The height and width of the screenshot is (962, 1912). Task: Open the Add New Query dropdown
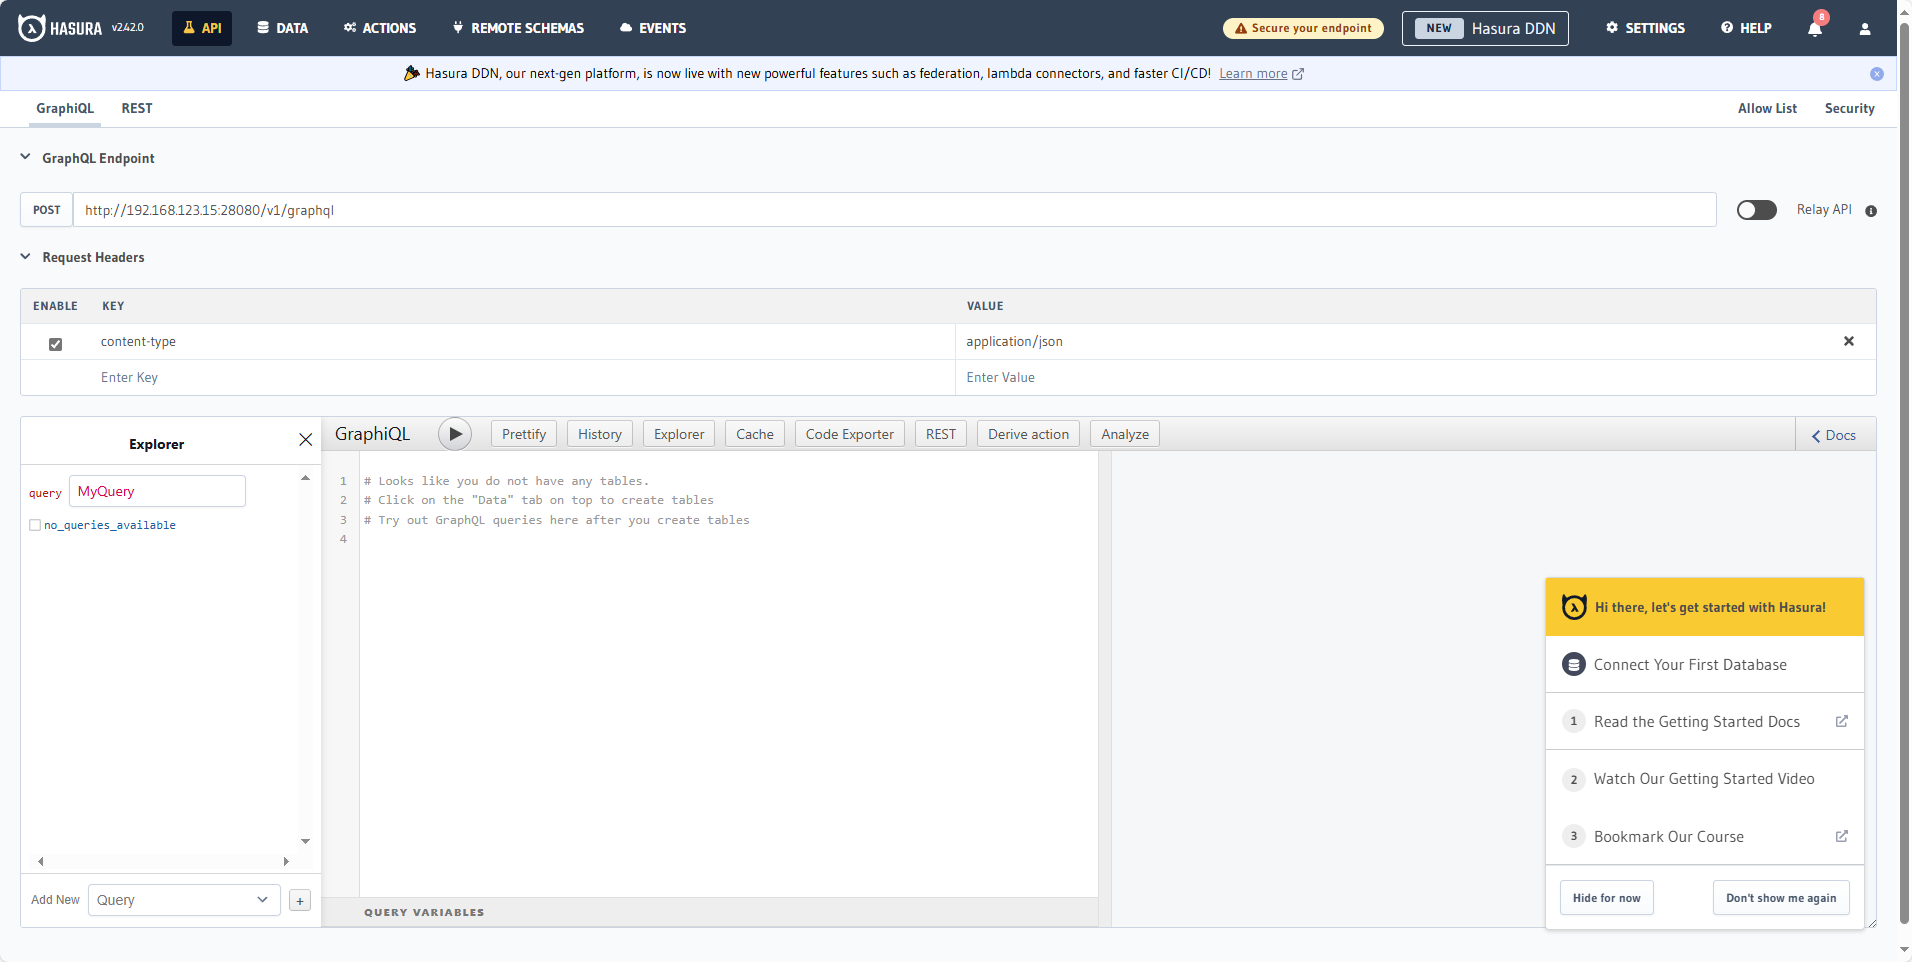184,900
